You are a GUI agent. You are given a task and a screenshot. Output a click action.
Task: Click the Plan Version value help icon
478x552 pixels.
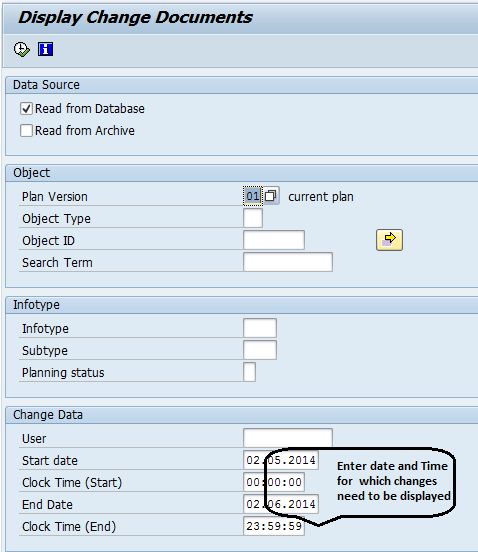pos(271,196)
